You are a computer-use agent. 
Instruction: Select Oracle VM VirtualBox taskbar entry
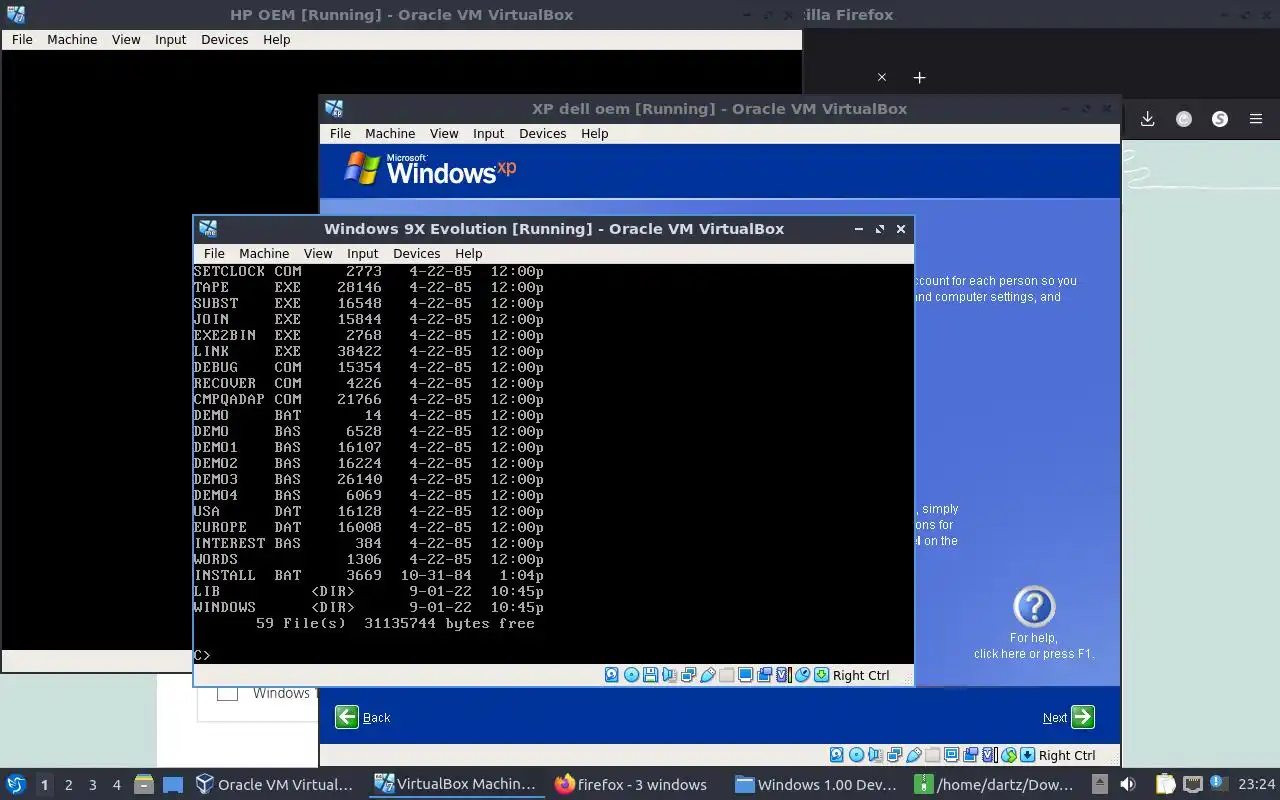[x=274, y=784]
